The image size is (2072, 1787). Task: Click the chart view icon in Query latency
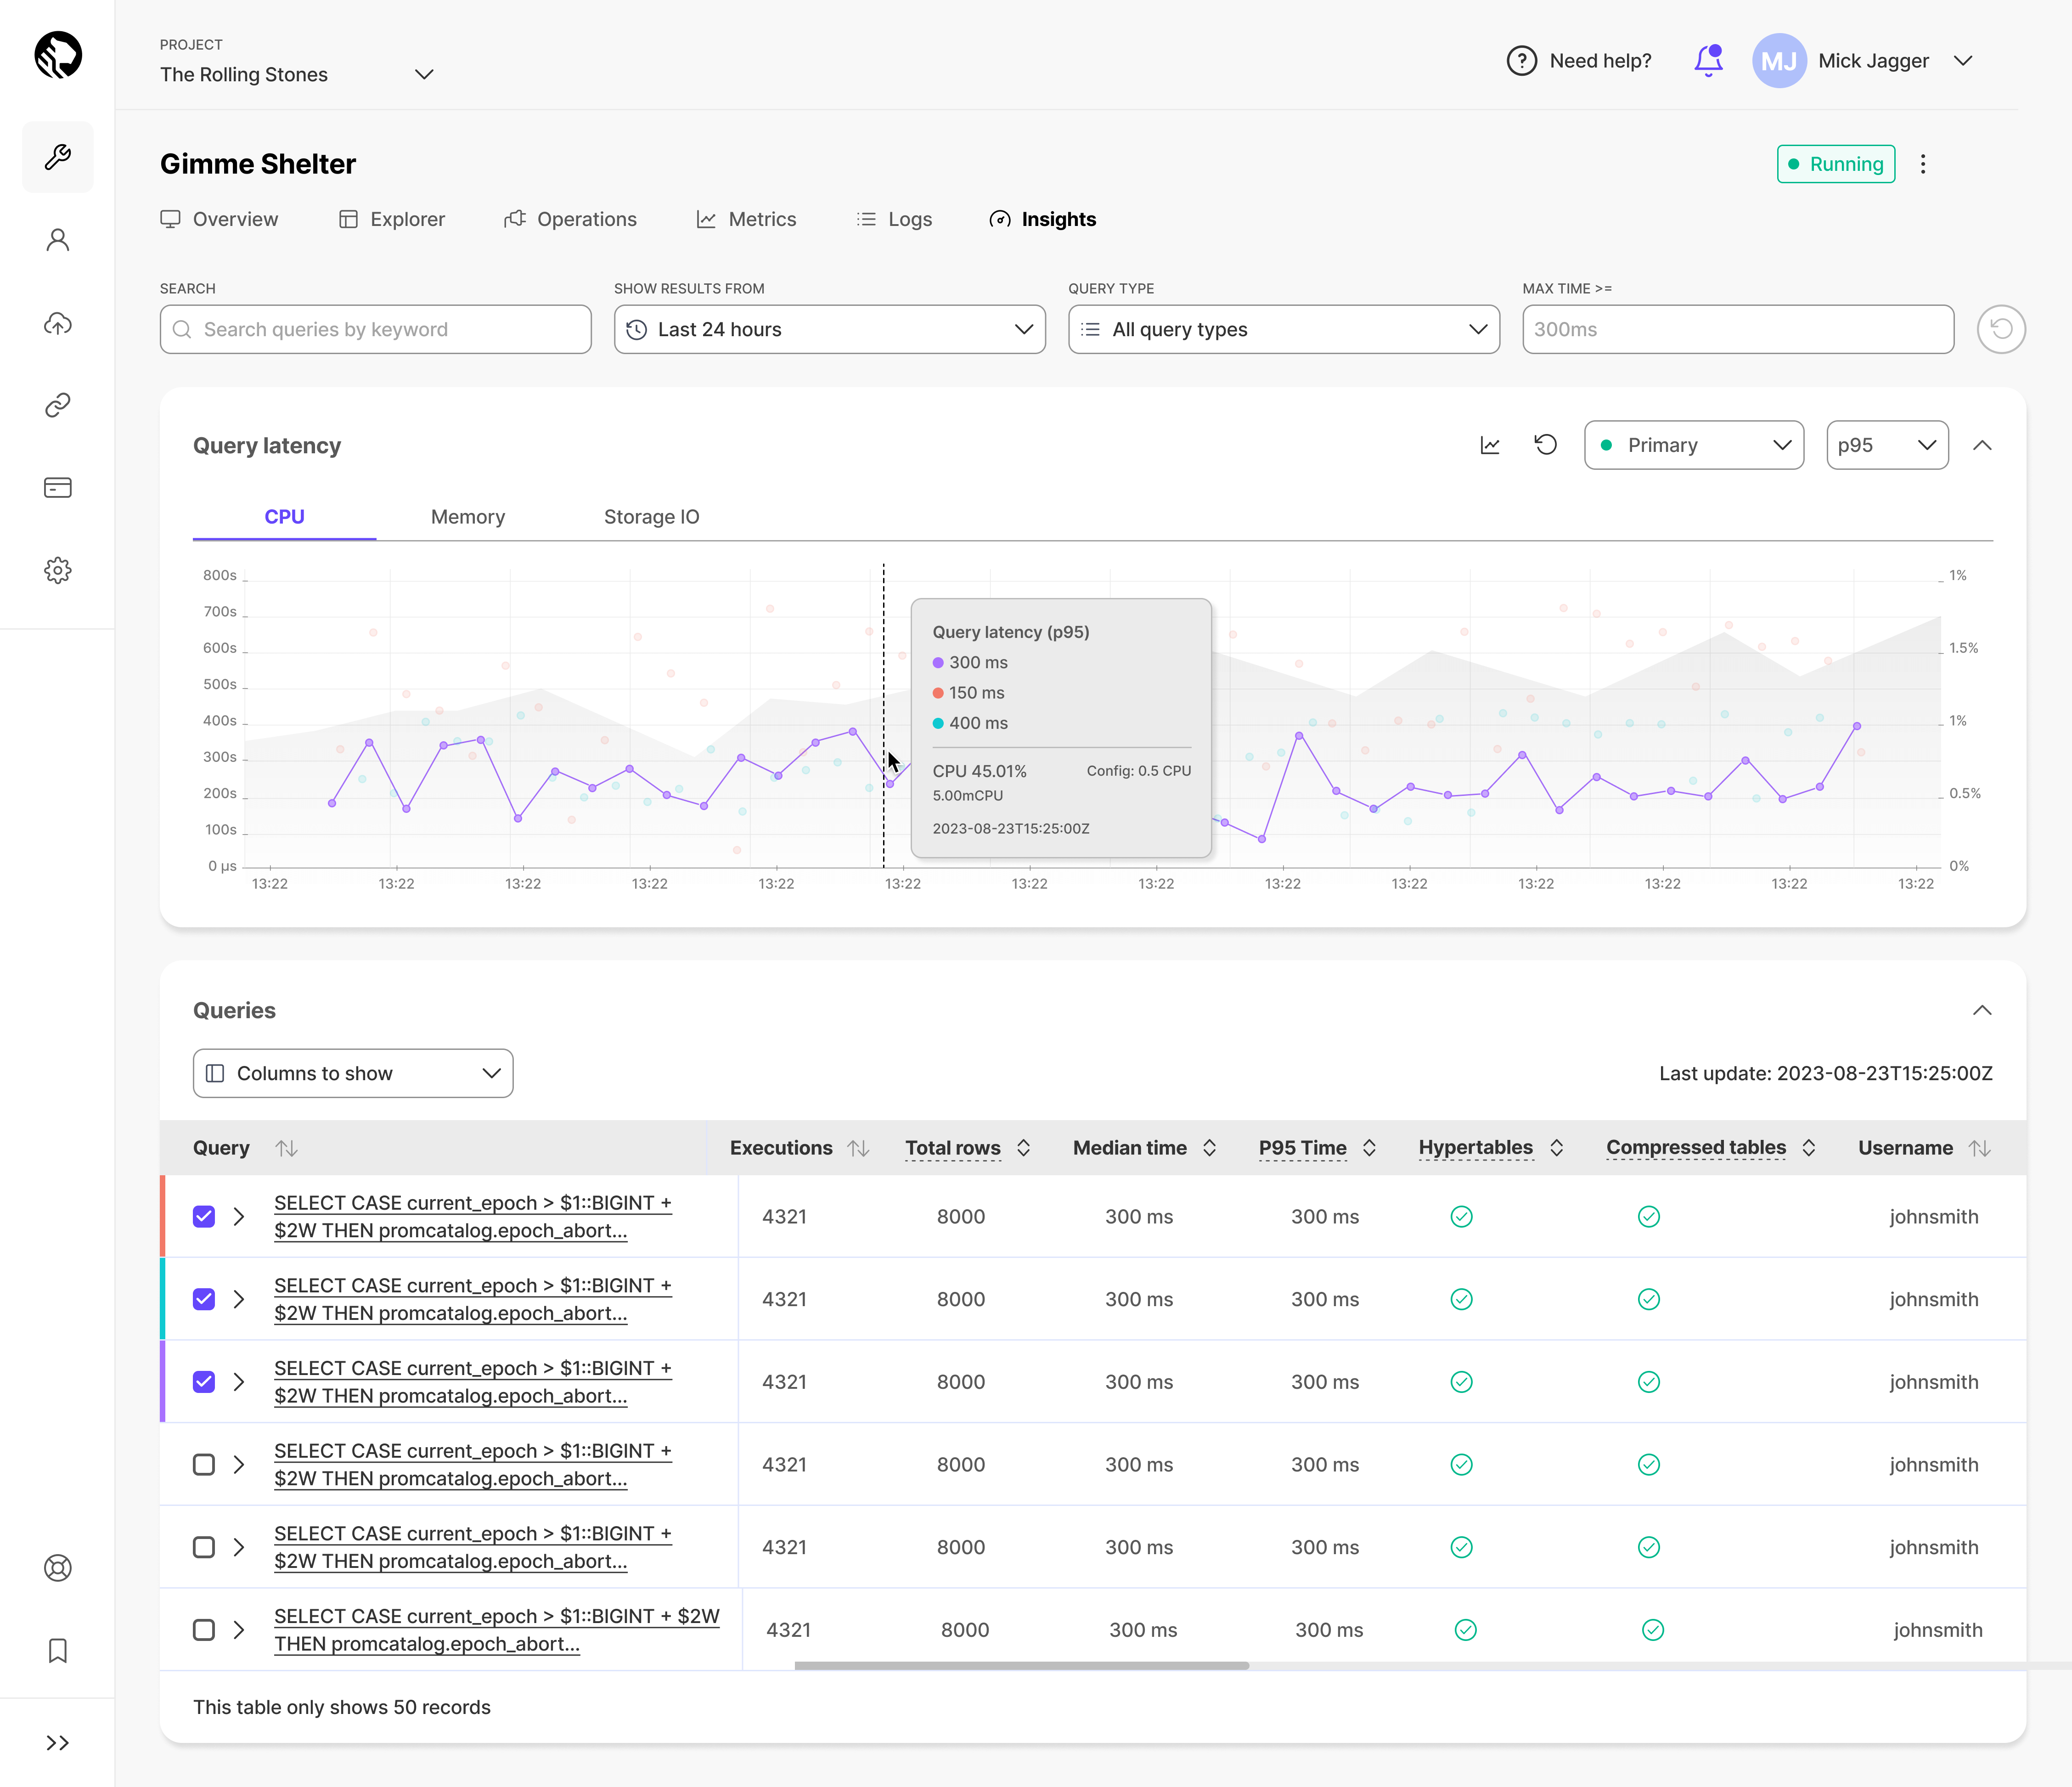point(1490,445)
